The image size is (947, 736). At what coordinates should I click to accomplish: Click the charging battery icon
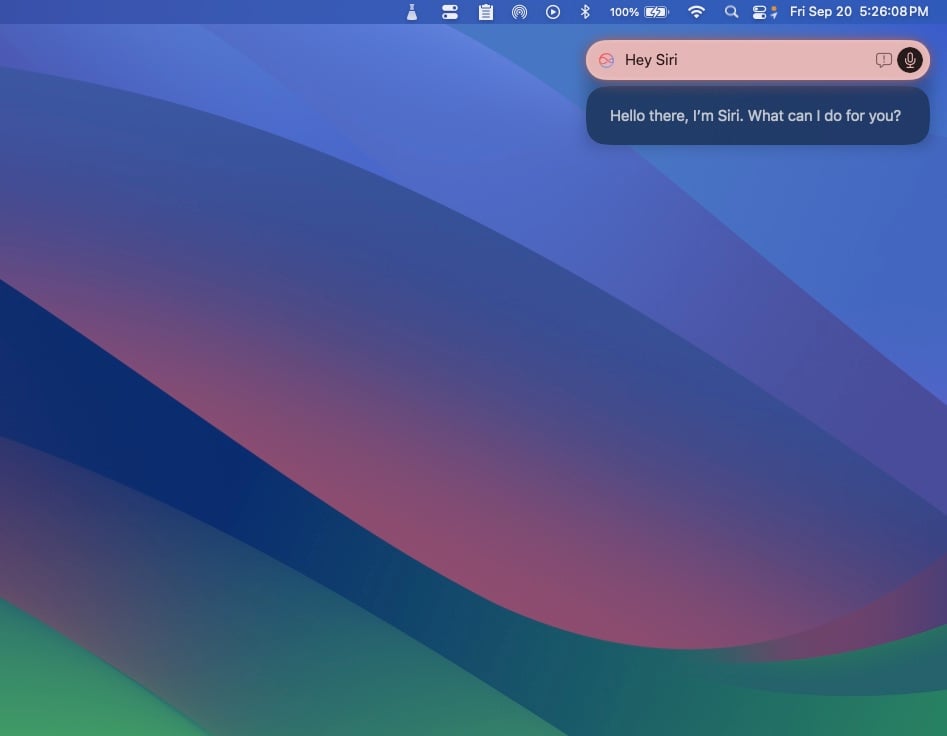[656, 12]
